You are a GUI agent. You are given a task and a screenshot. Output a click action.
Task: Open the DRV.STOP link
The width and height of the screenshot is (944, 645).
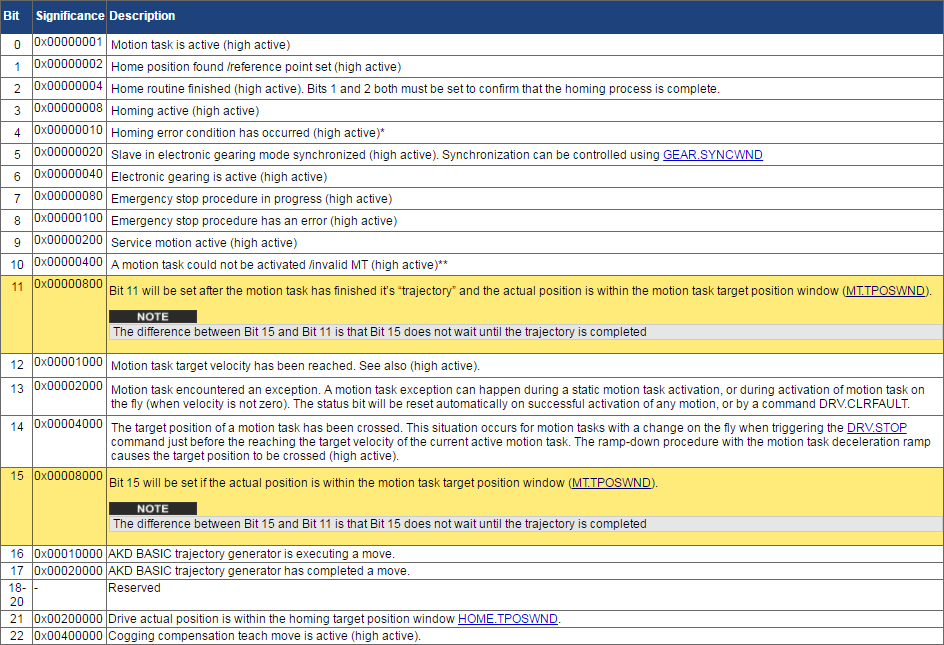pos(877,428)
